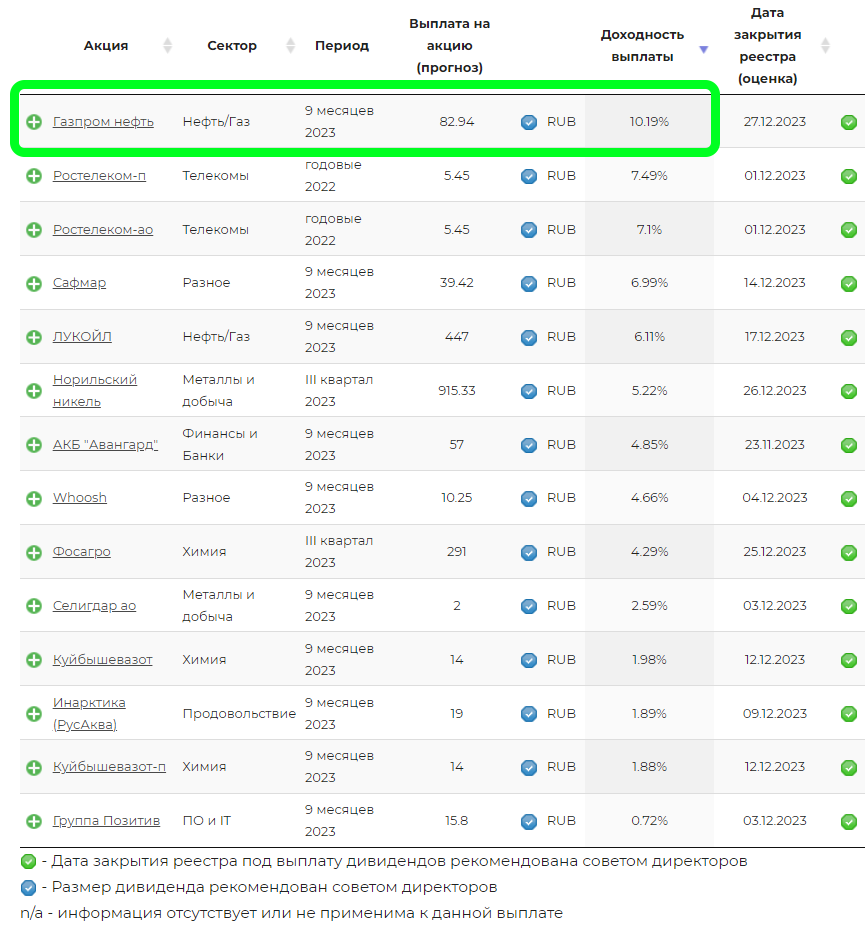Click the Акция column header
Image resolution: width=865 pixels, height=928 pixels.
[106, 46]
